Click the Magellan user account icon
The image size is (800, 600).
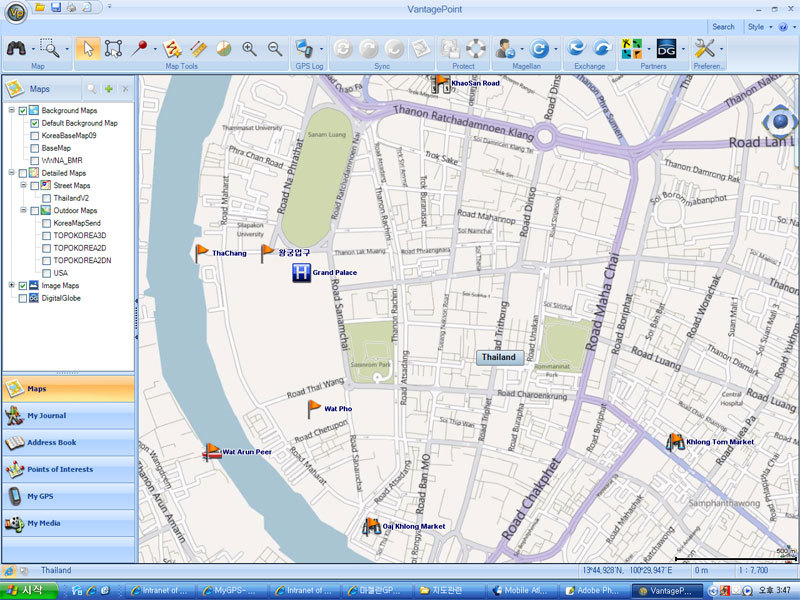(x=505, y=48)
